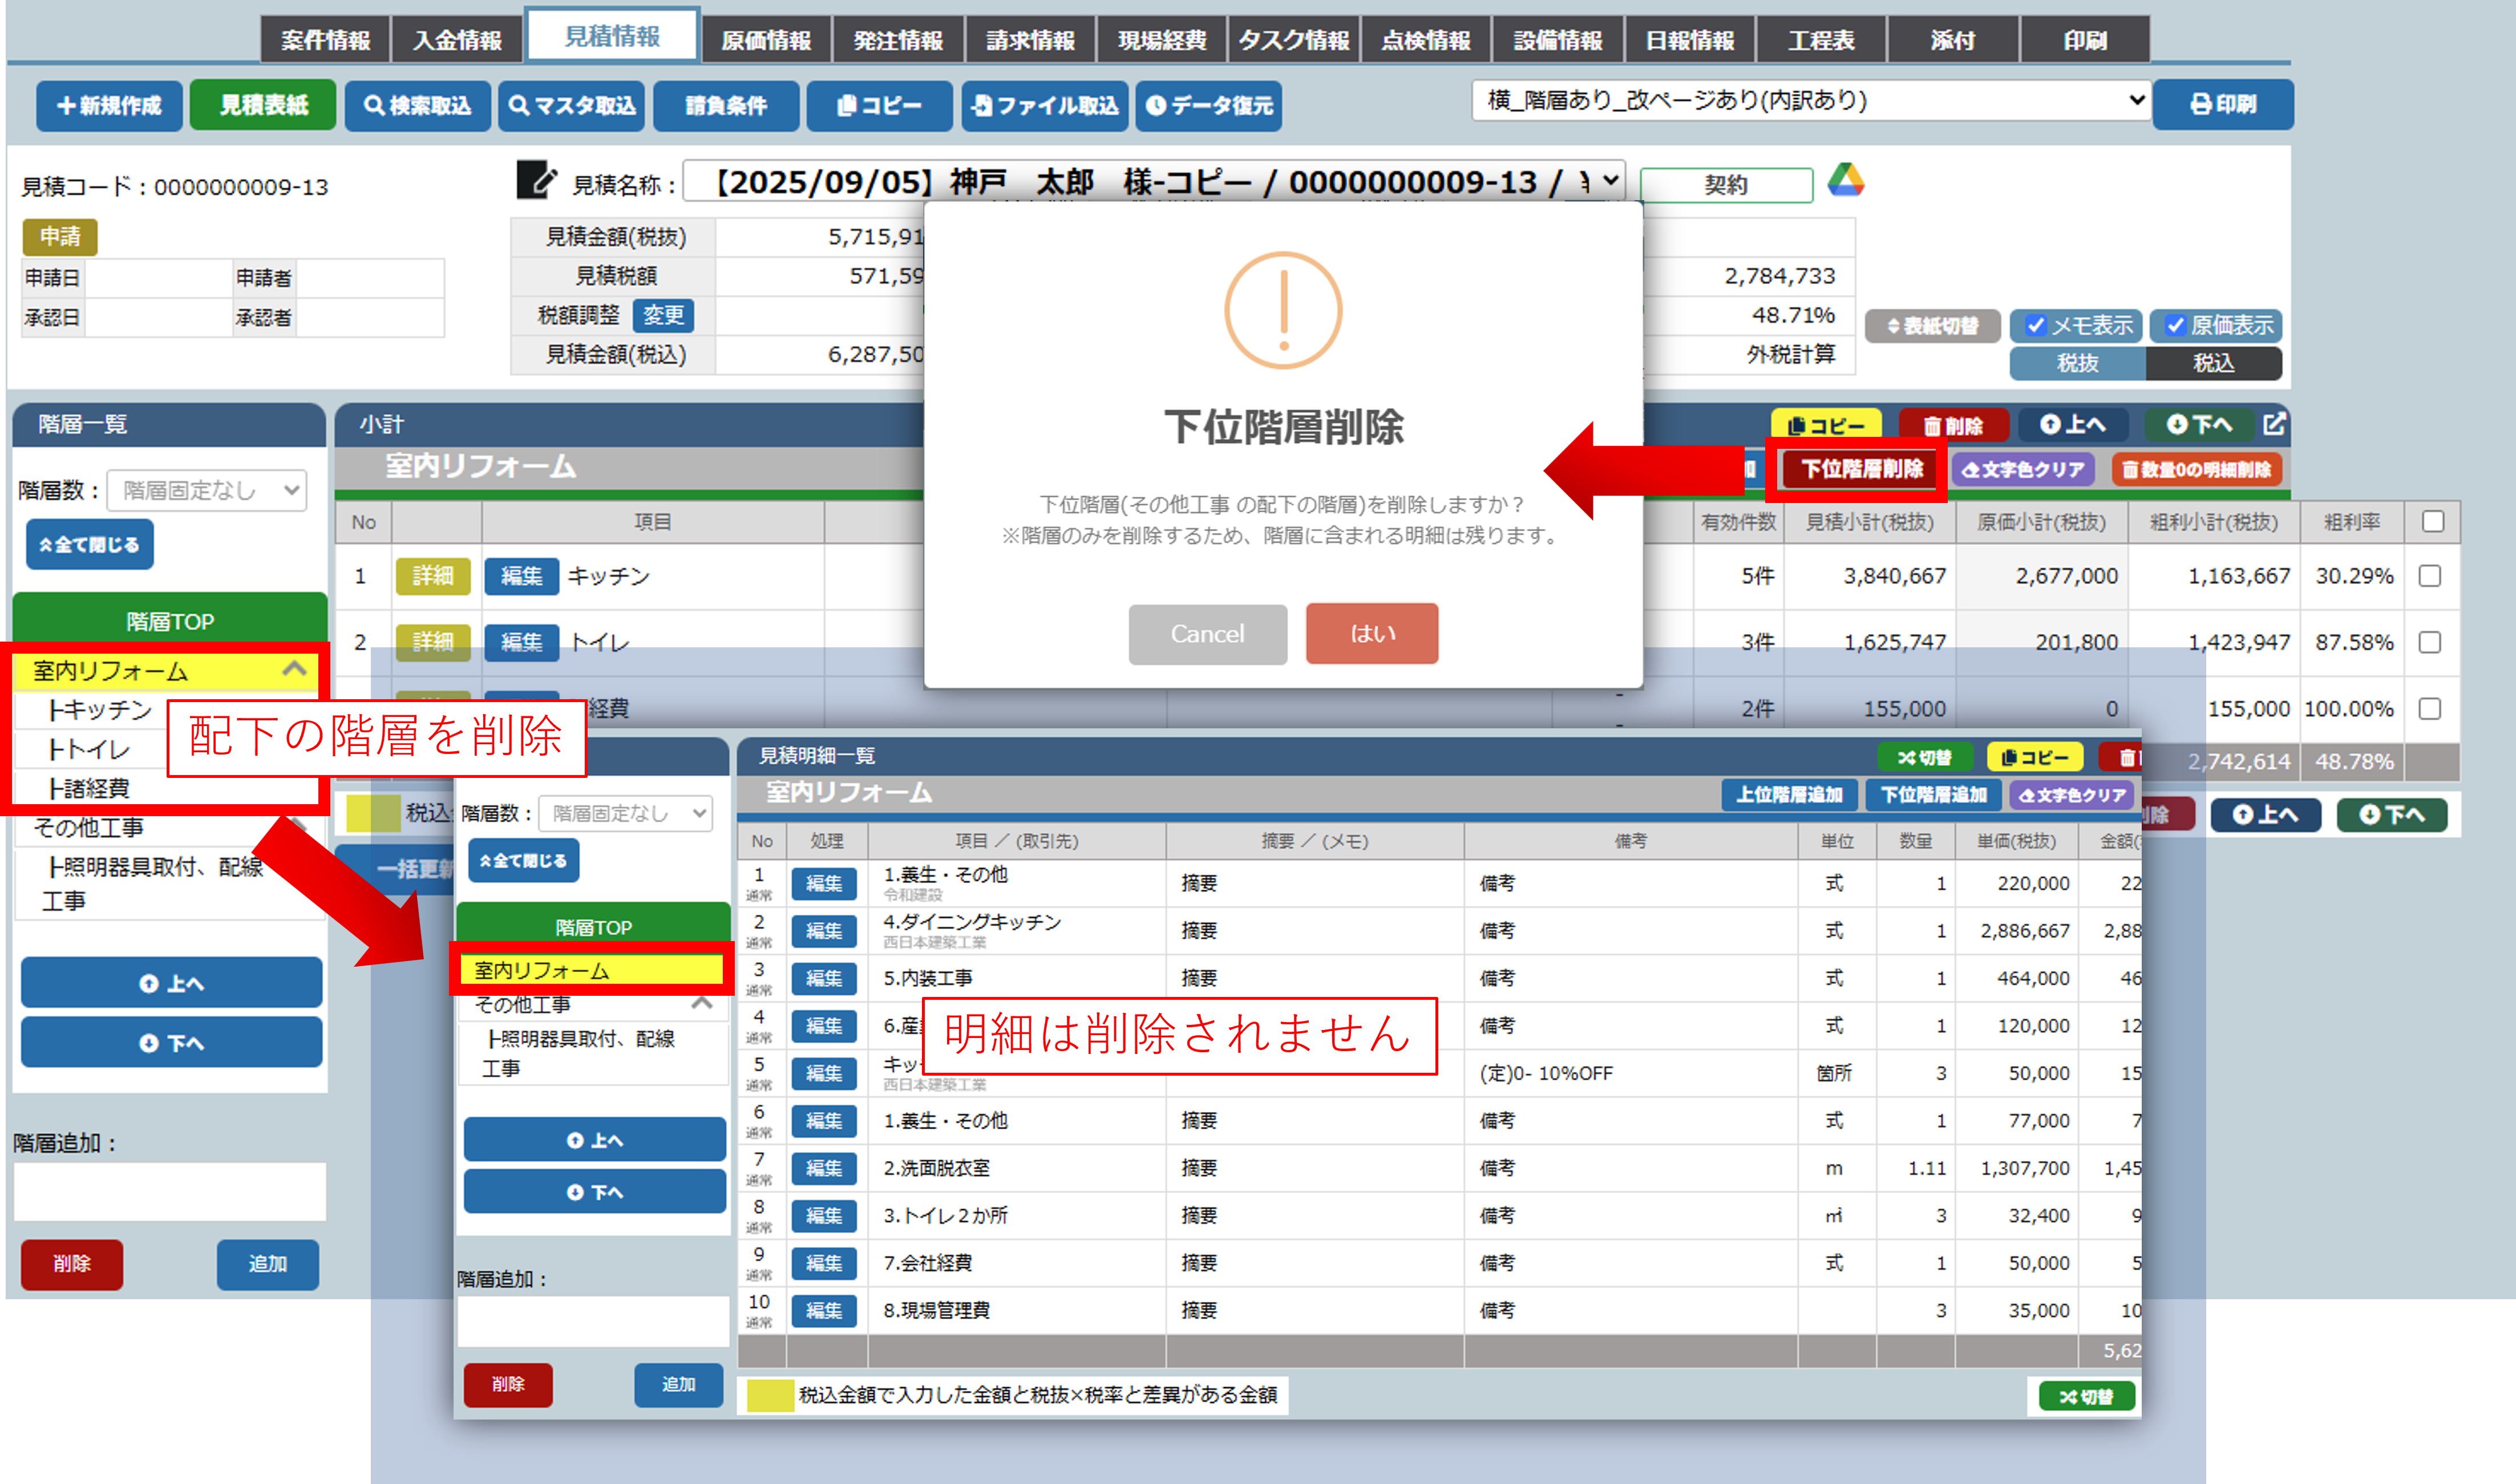
Task: Click the bottom green 切替 button
Action: point(2086,1396)
